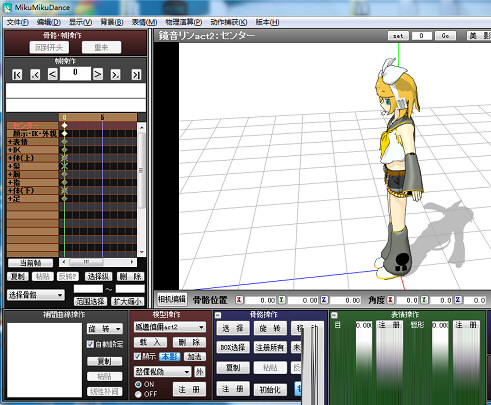Open the 物理演算(P) menu

pyautogui.click(x=184, y=22)
